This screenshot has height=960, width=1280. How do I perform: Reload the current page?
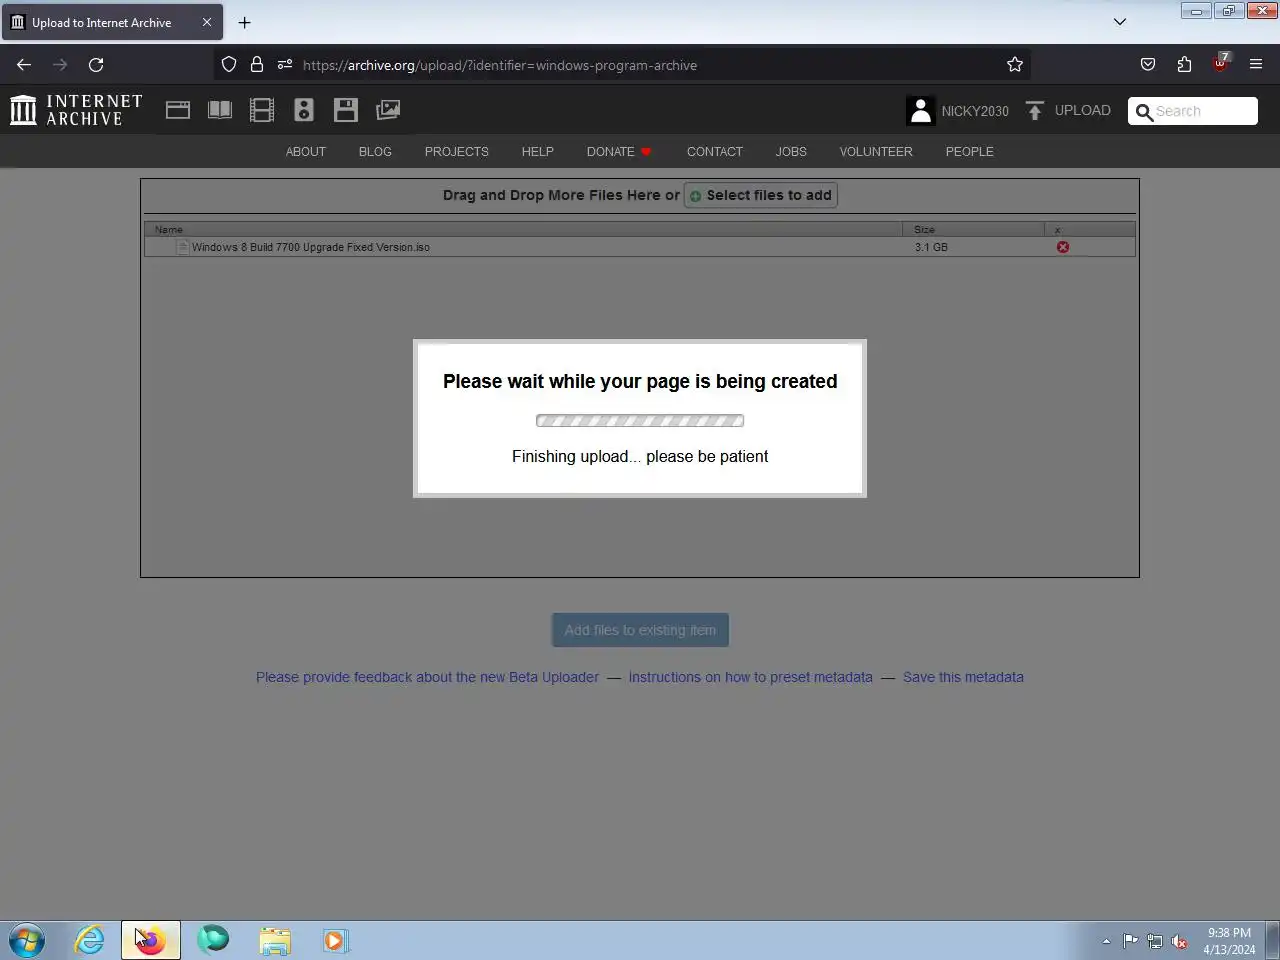click(96, 65)
